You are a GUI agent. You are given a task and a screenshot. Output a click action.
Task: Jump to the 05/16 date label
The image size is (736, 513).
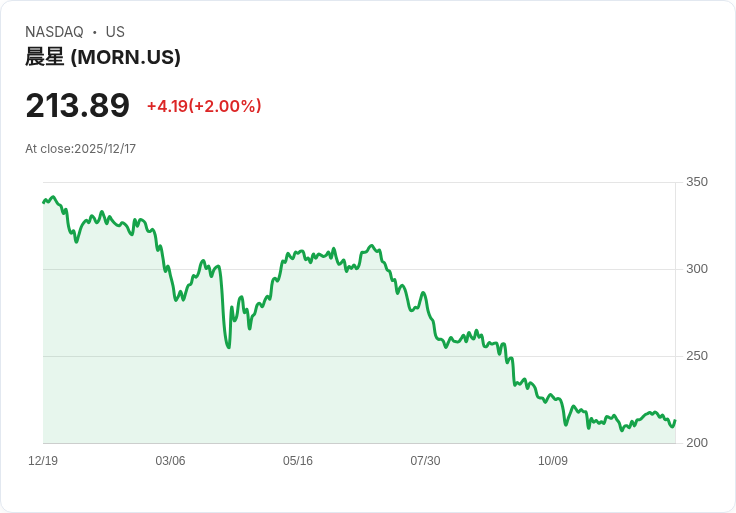[x=298, y=461]
